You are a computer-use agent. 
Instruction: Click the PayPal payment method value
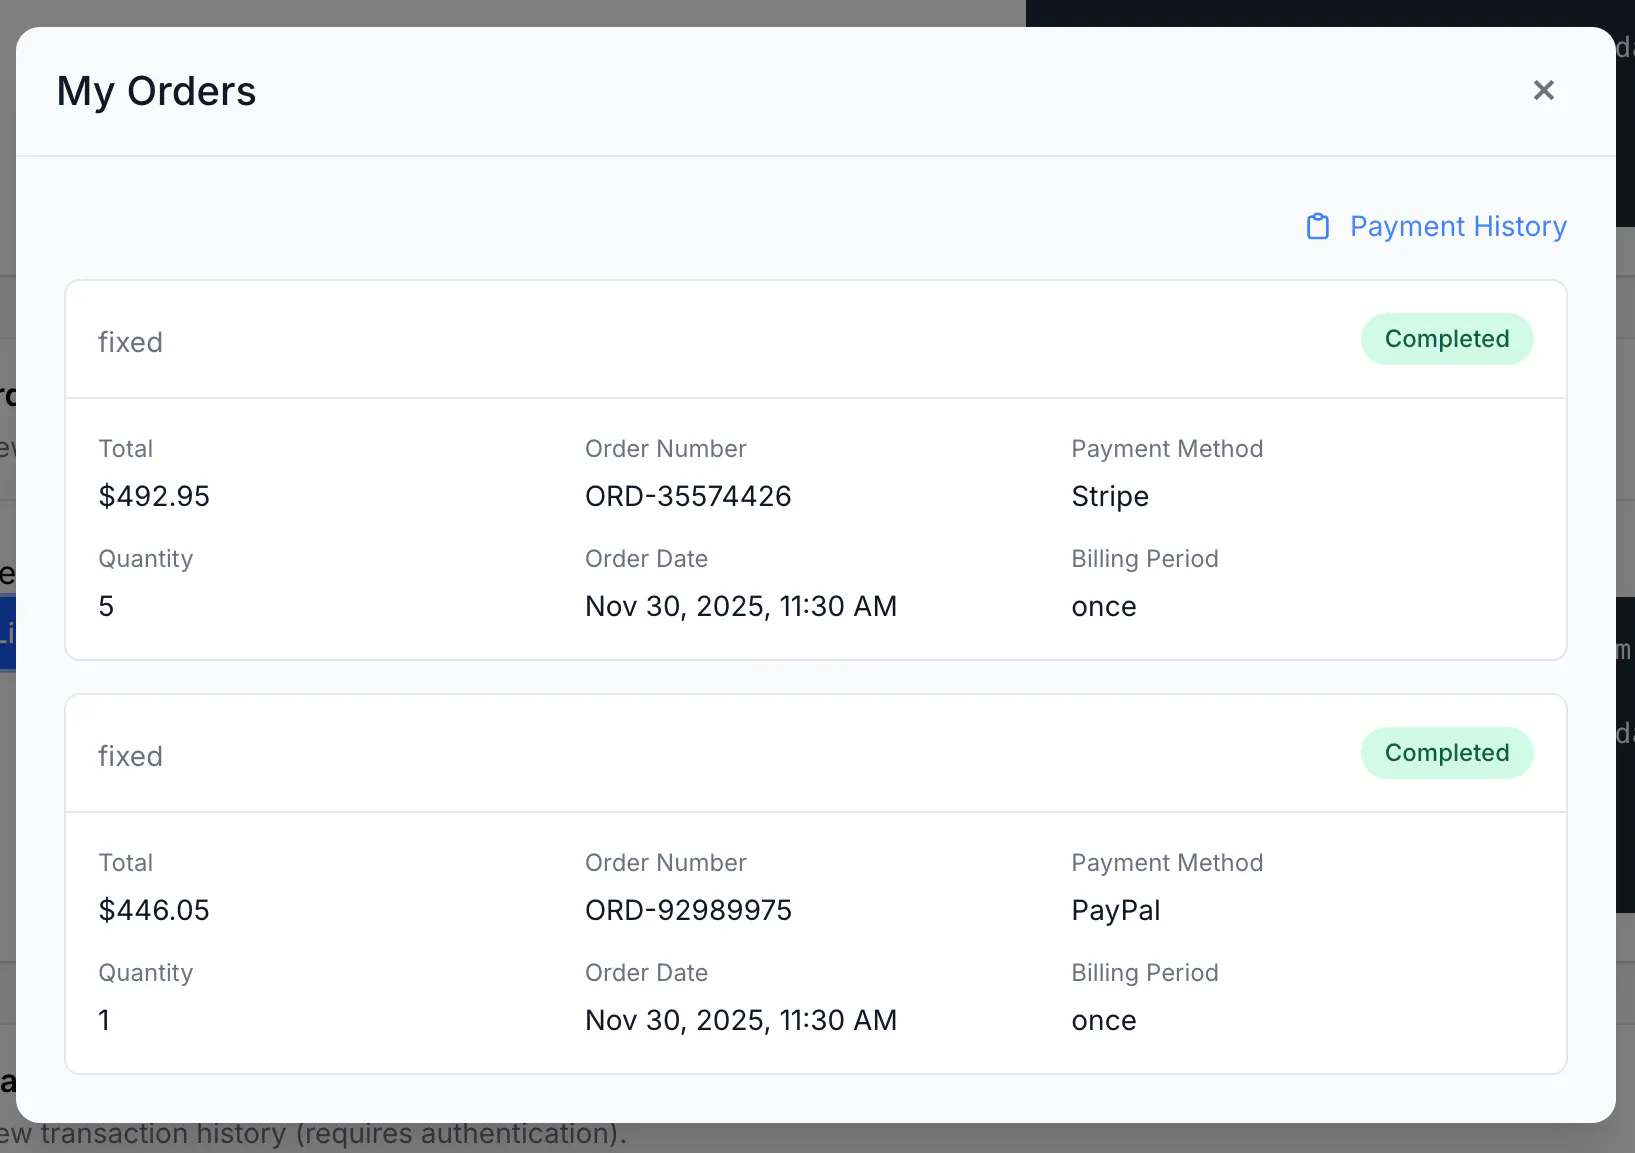pyautogui.click(x=1116, y=910)
